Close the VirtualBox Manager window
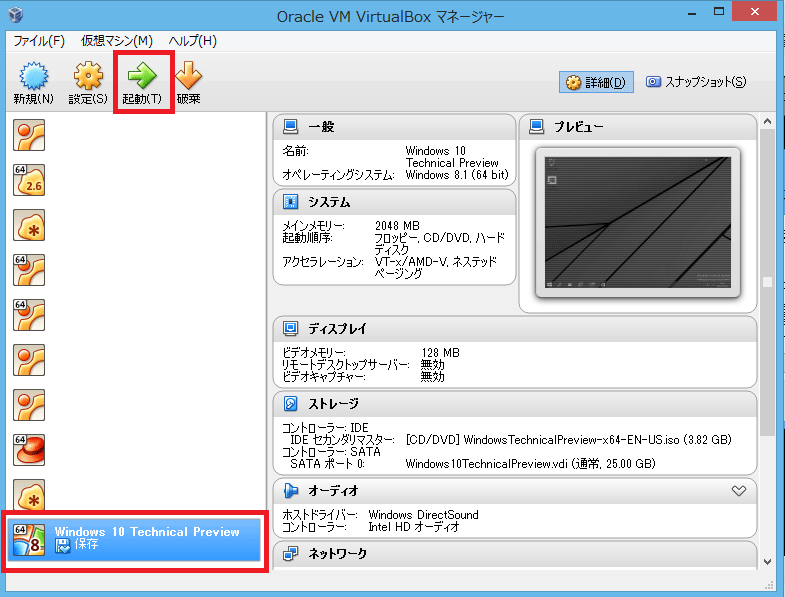The image size is (785, 597). pyautogui.click(x=754, y=12)
